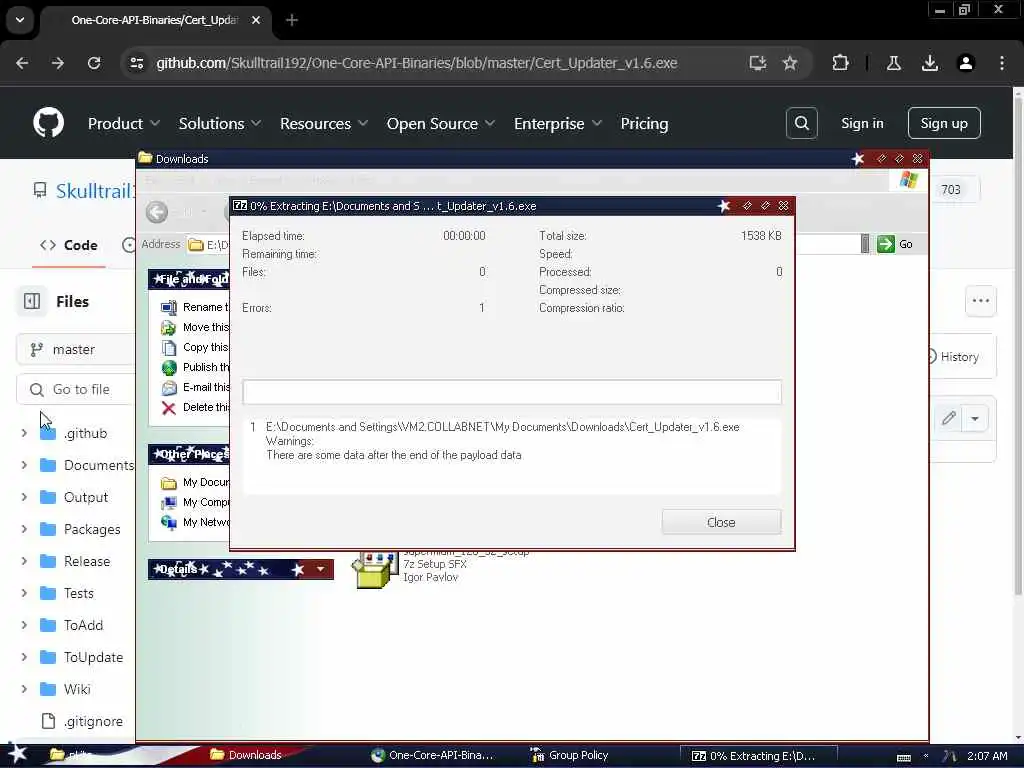Switch to One-Core-API-Bina taskbar button
This screenshot has width=1024, height=768.
(432, 755)
